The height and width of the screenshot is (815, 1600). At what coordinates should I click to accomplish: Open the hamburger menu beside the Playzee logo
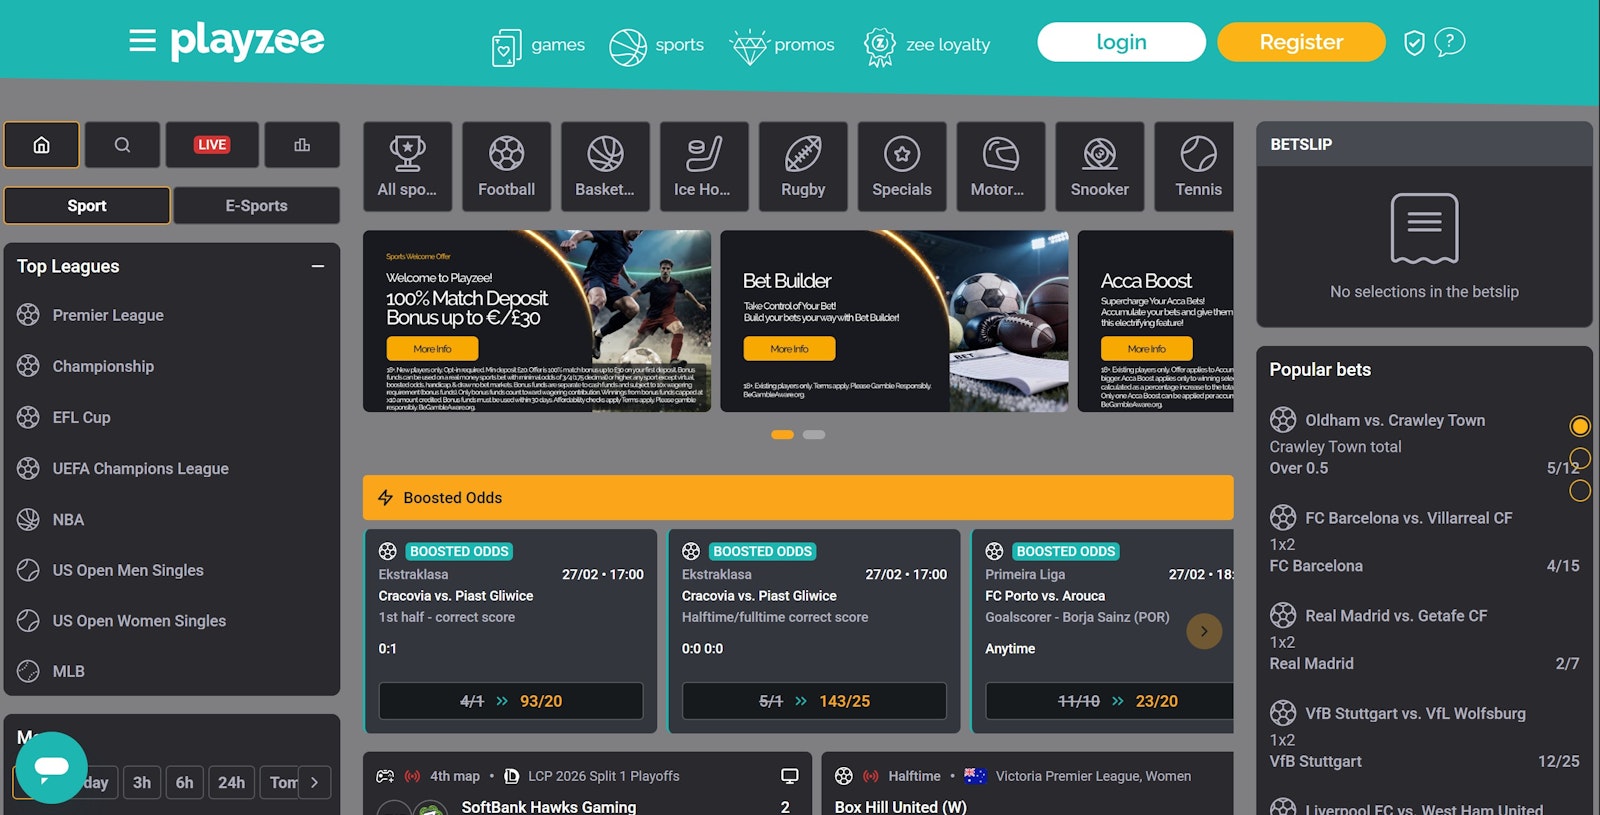point(142,41)
